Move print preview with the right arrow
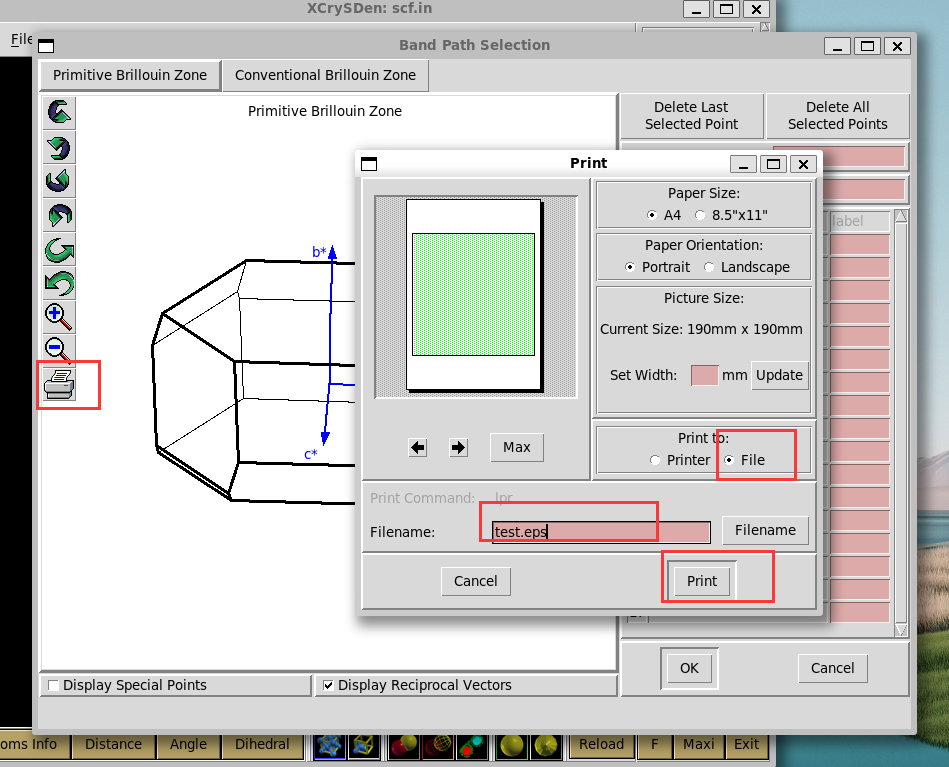The image size is (949, 767). point(458,447)
